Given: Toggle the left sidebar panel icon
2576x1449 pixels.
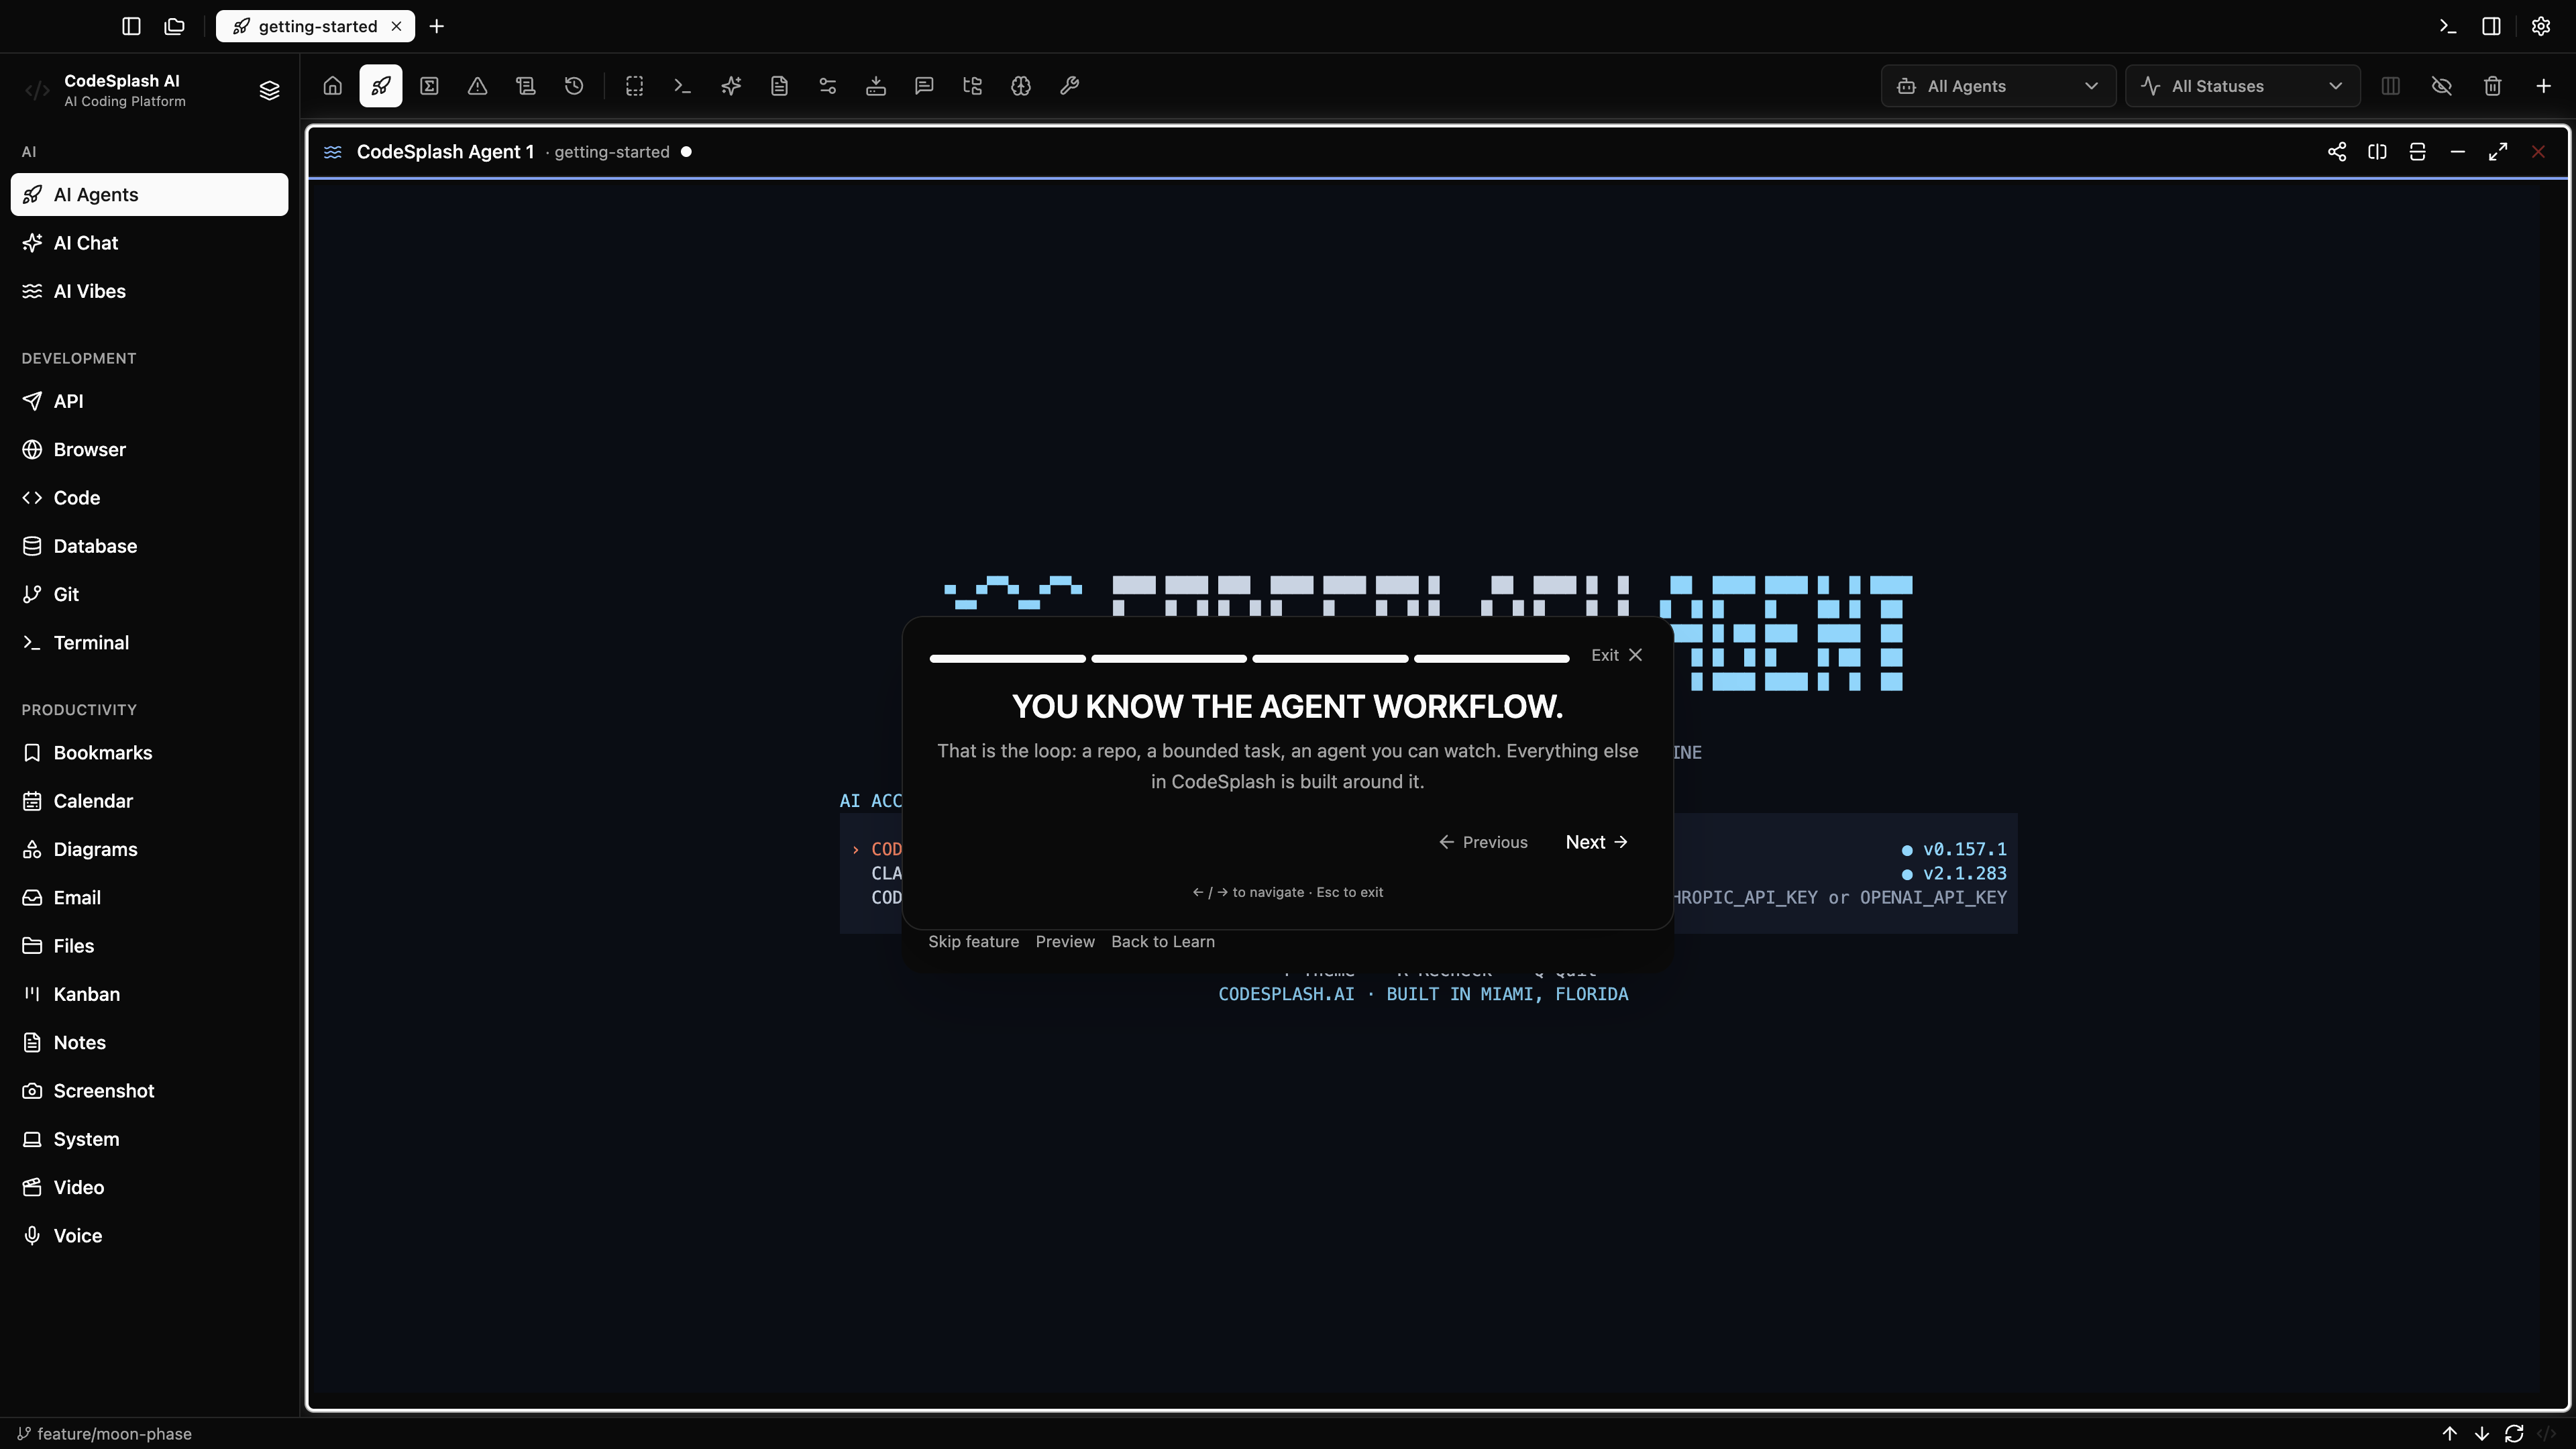Looking at the screenshot, I should tap(131, 26).
